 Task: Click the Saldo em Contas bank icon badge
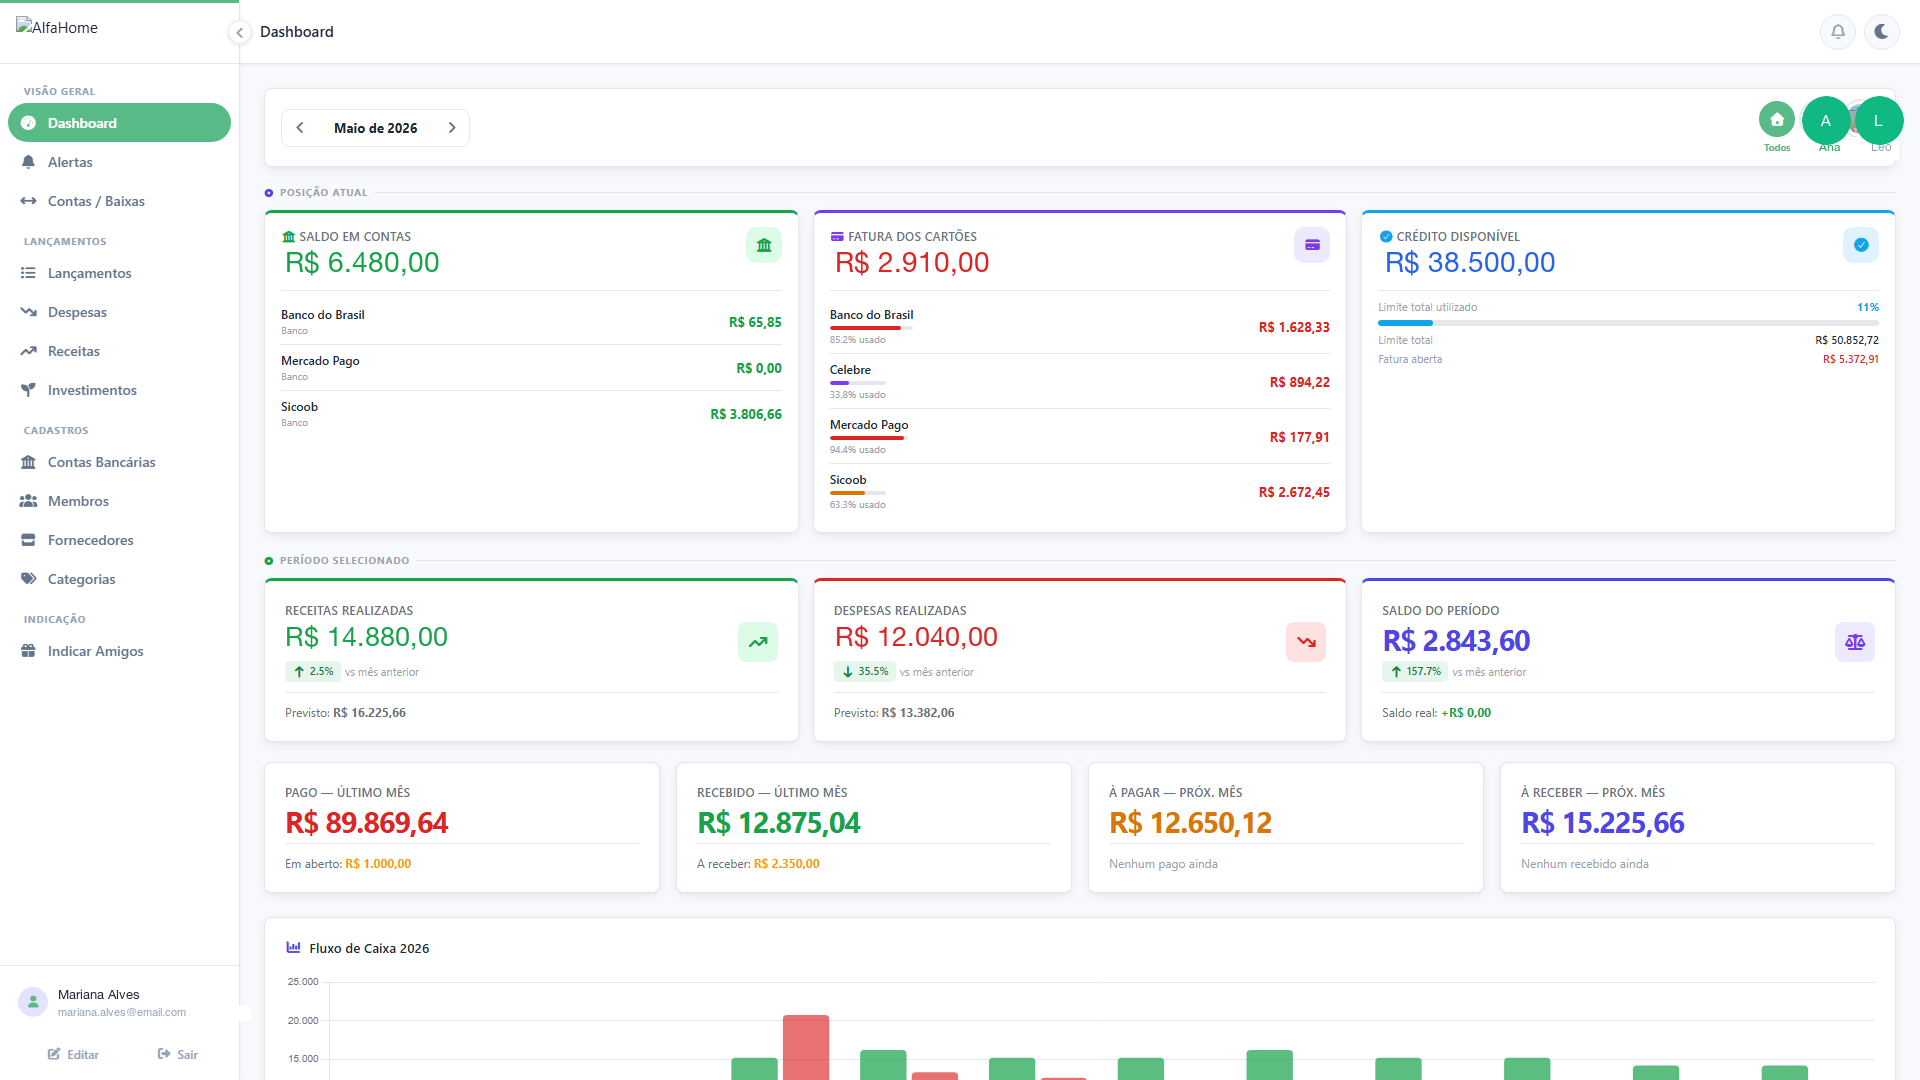[764, 245]
